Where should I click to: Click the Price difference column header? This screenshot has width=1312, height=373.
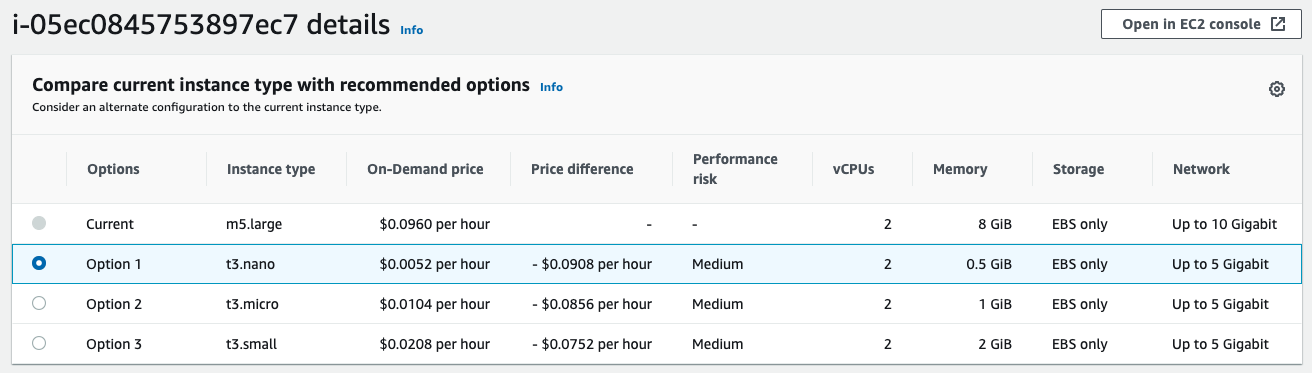point(582,169)
